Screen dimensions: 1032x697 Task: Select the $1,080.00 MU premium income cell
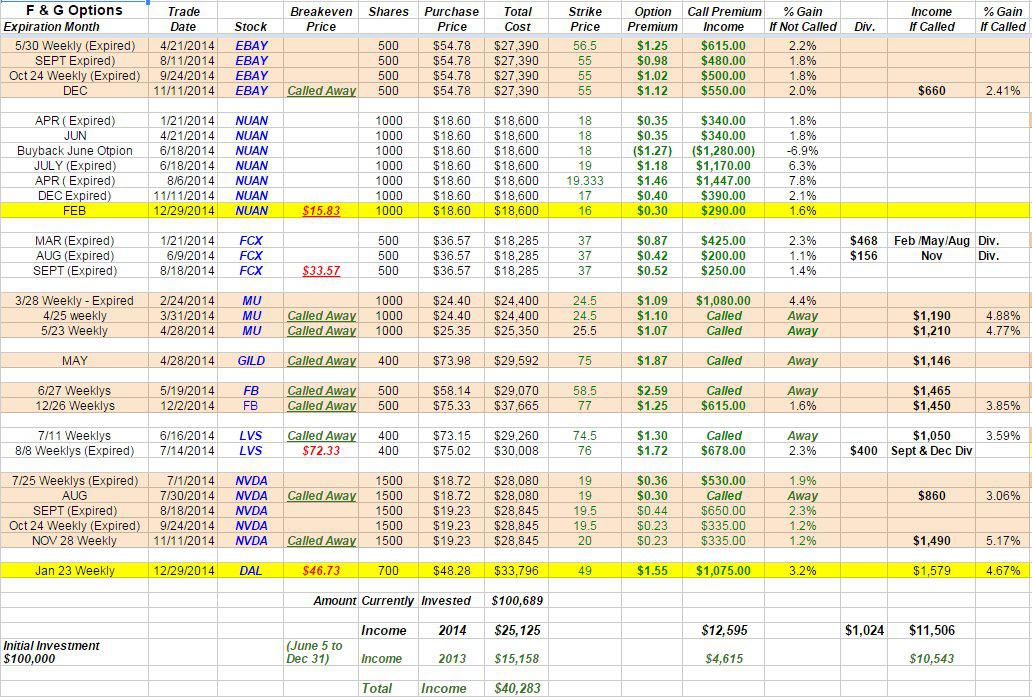724,301
